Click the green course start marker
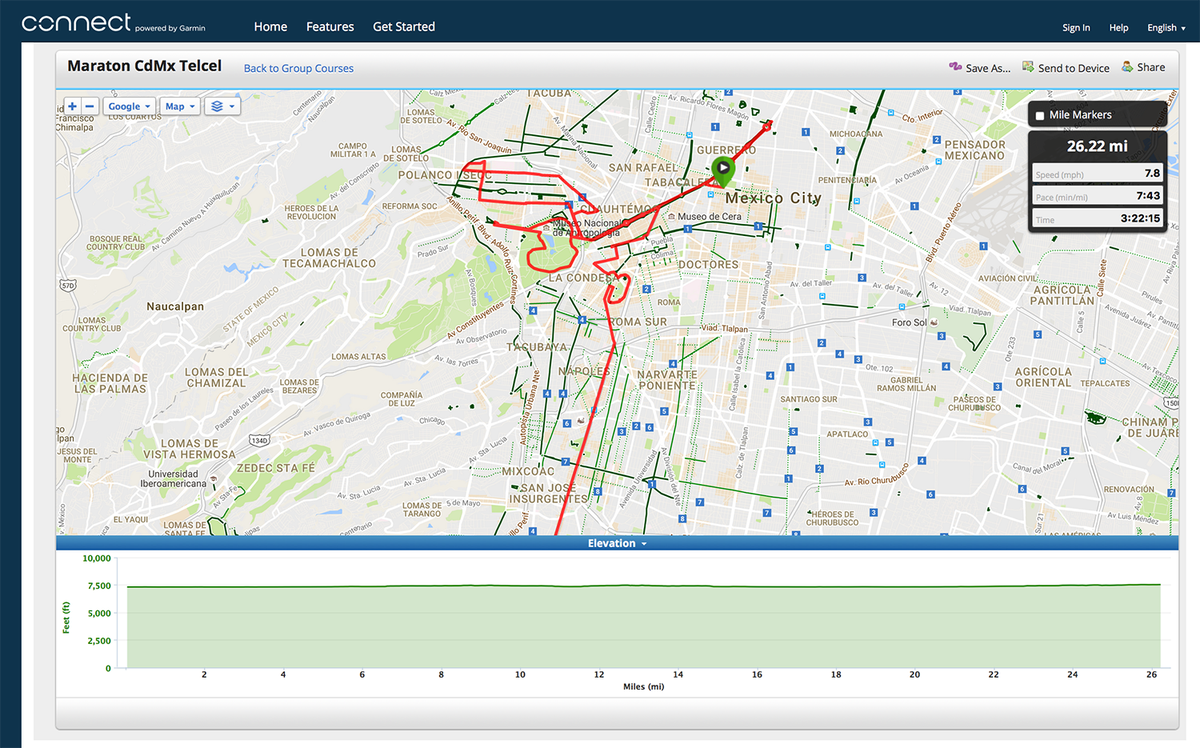This screenshot has width=1200, height=748. tap(722, 171)
